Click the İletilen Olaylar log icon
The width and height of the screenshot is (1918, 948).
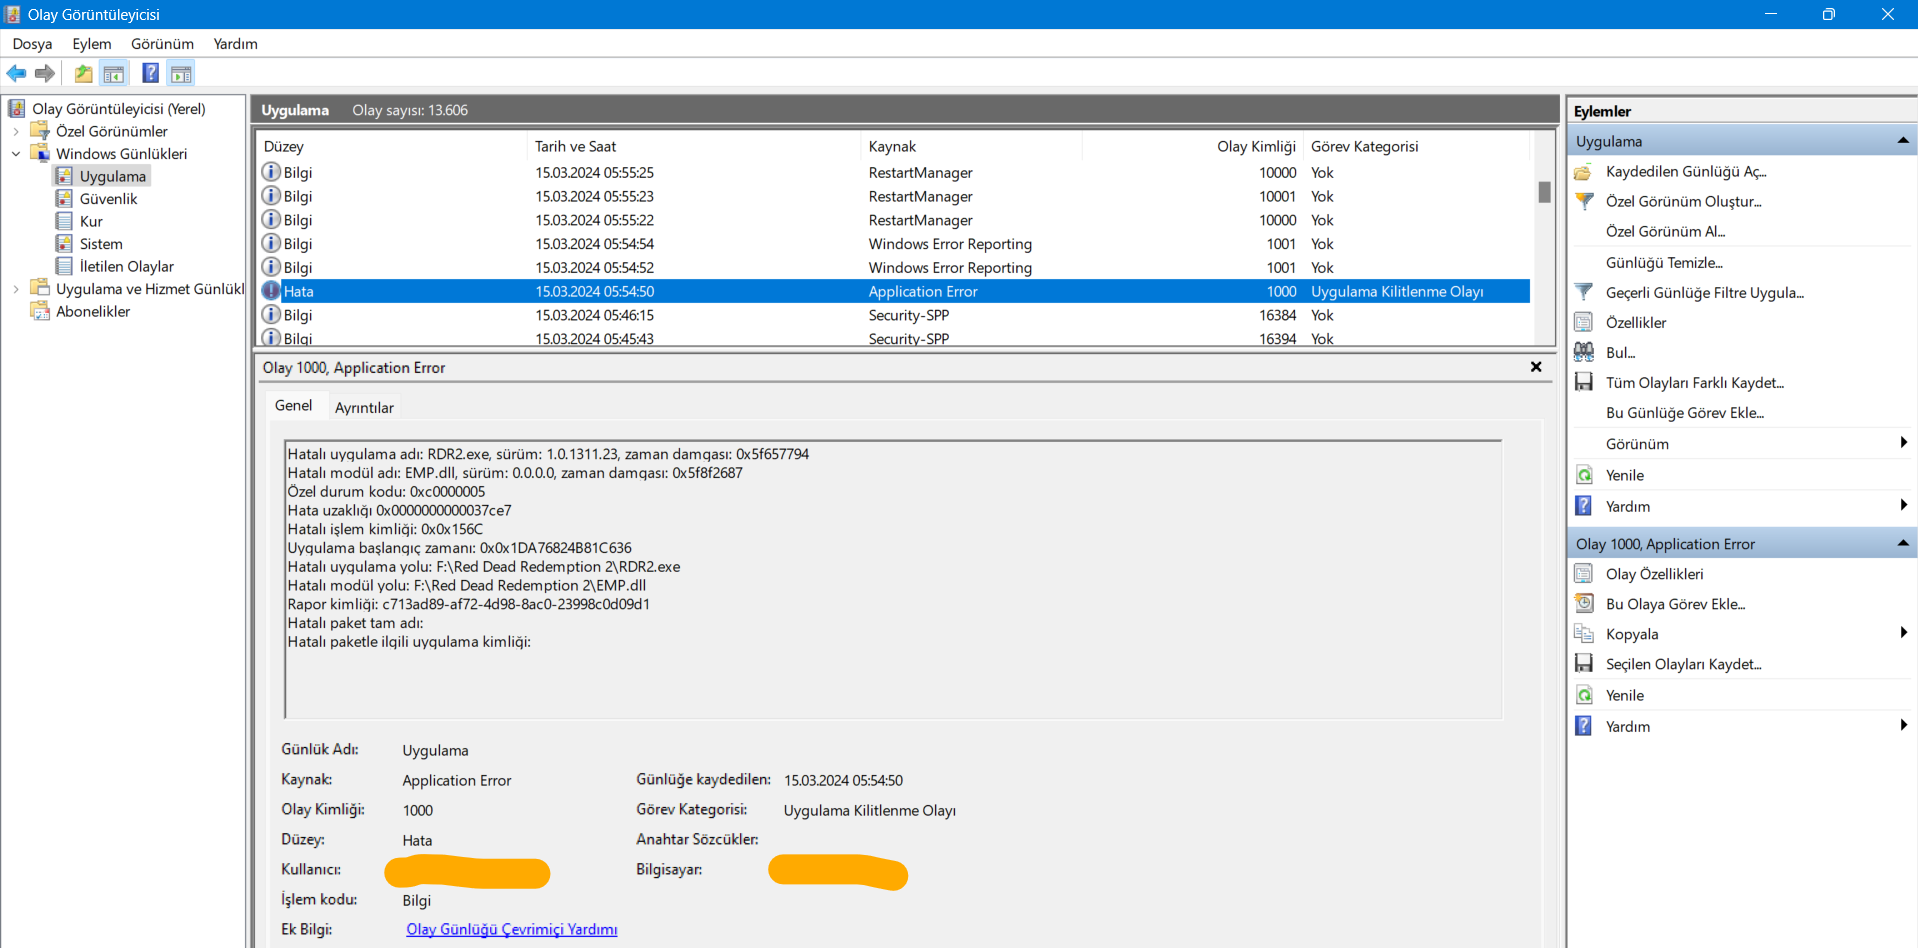[64, 266]
